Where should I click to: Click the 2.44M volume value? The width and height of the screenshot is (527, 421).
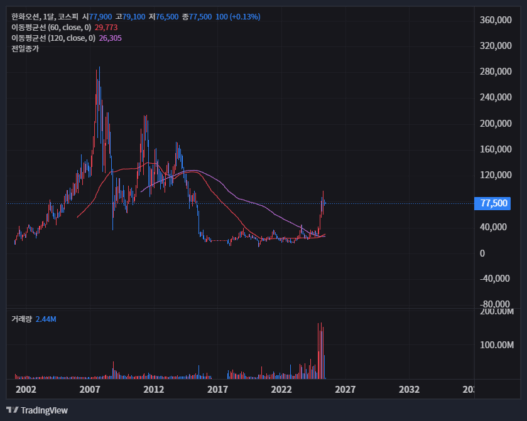pos(46,319)
